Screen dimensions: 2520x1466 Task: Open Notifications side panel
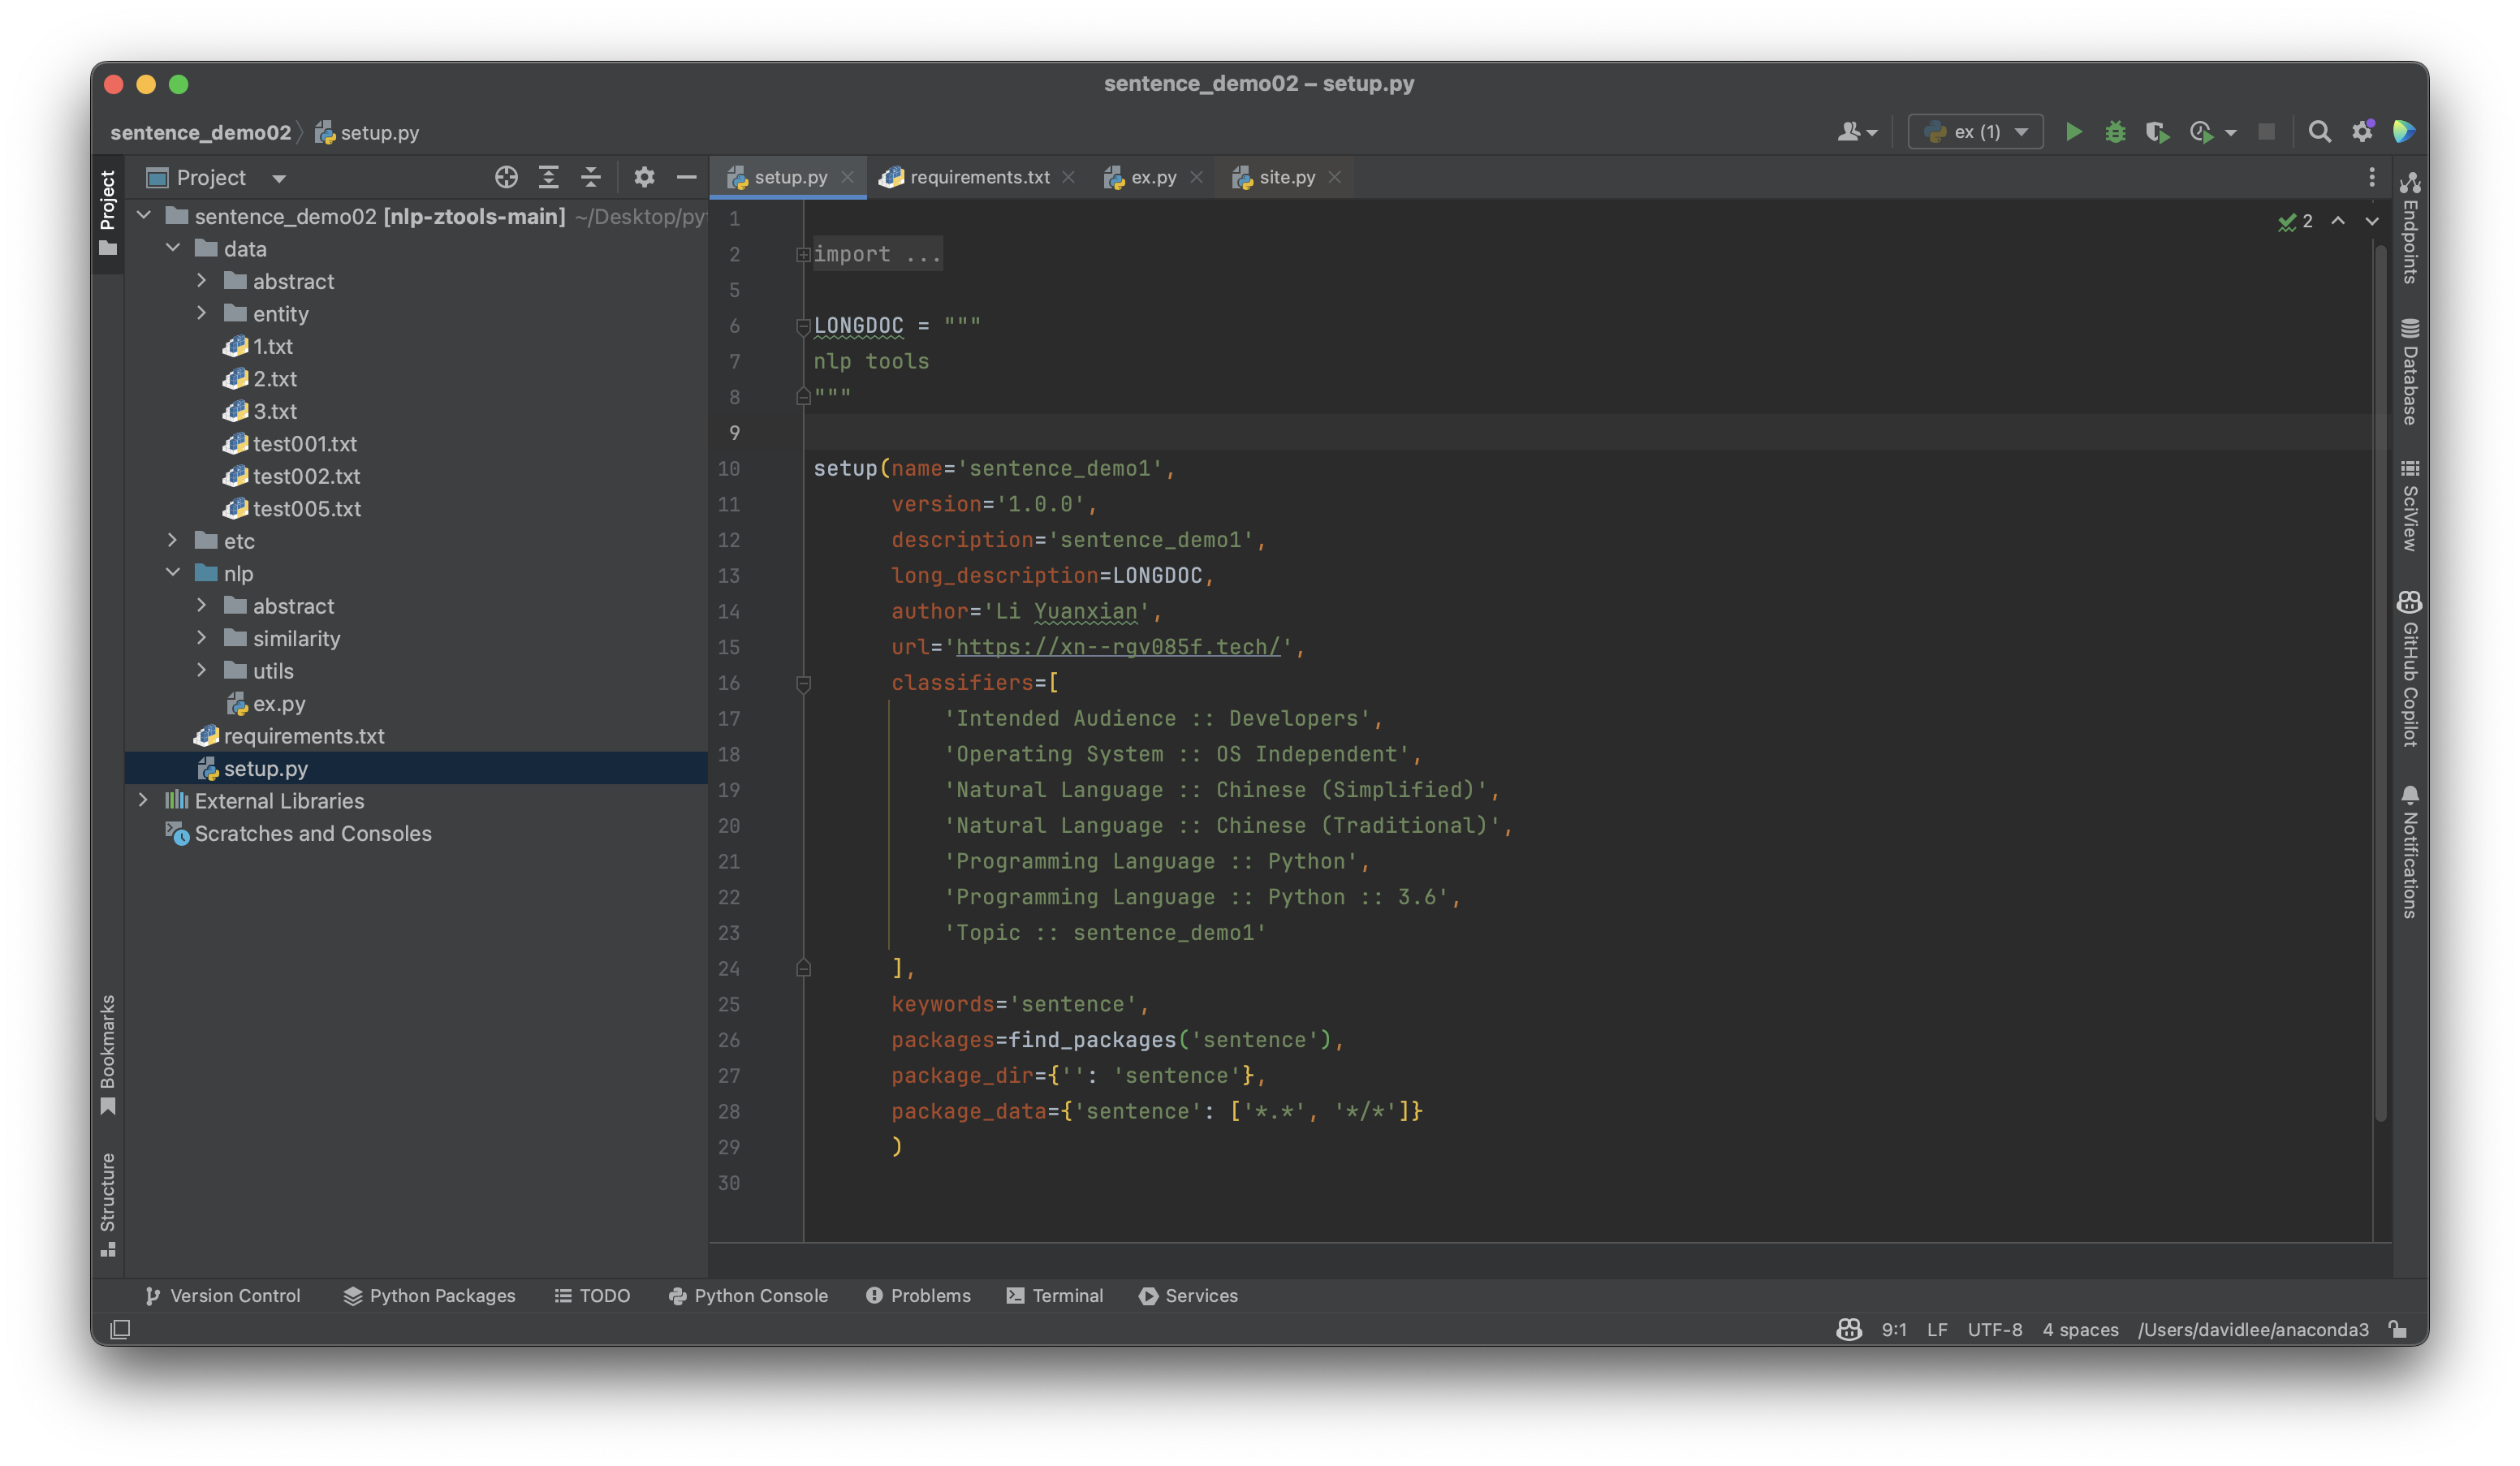pos(2409,851)
